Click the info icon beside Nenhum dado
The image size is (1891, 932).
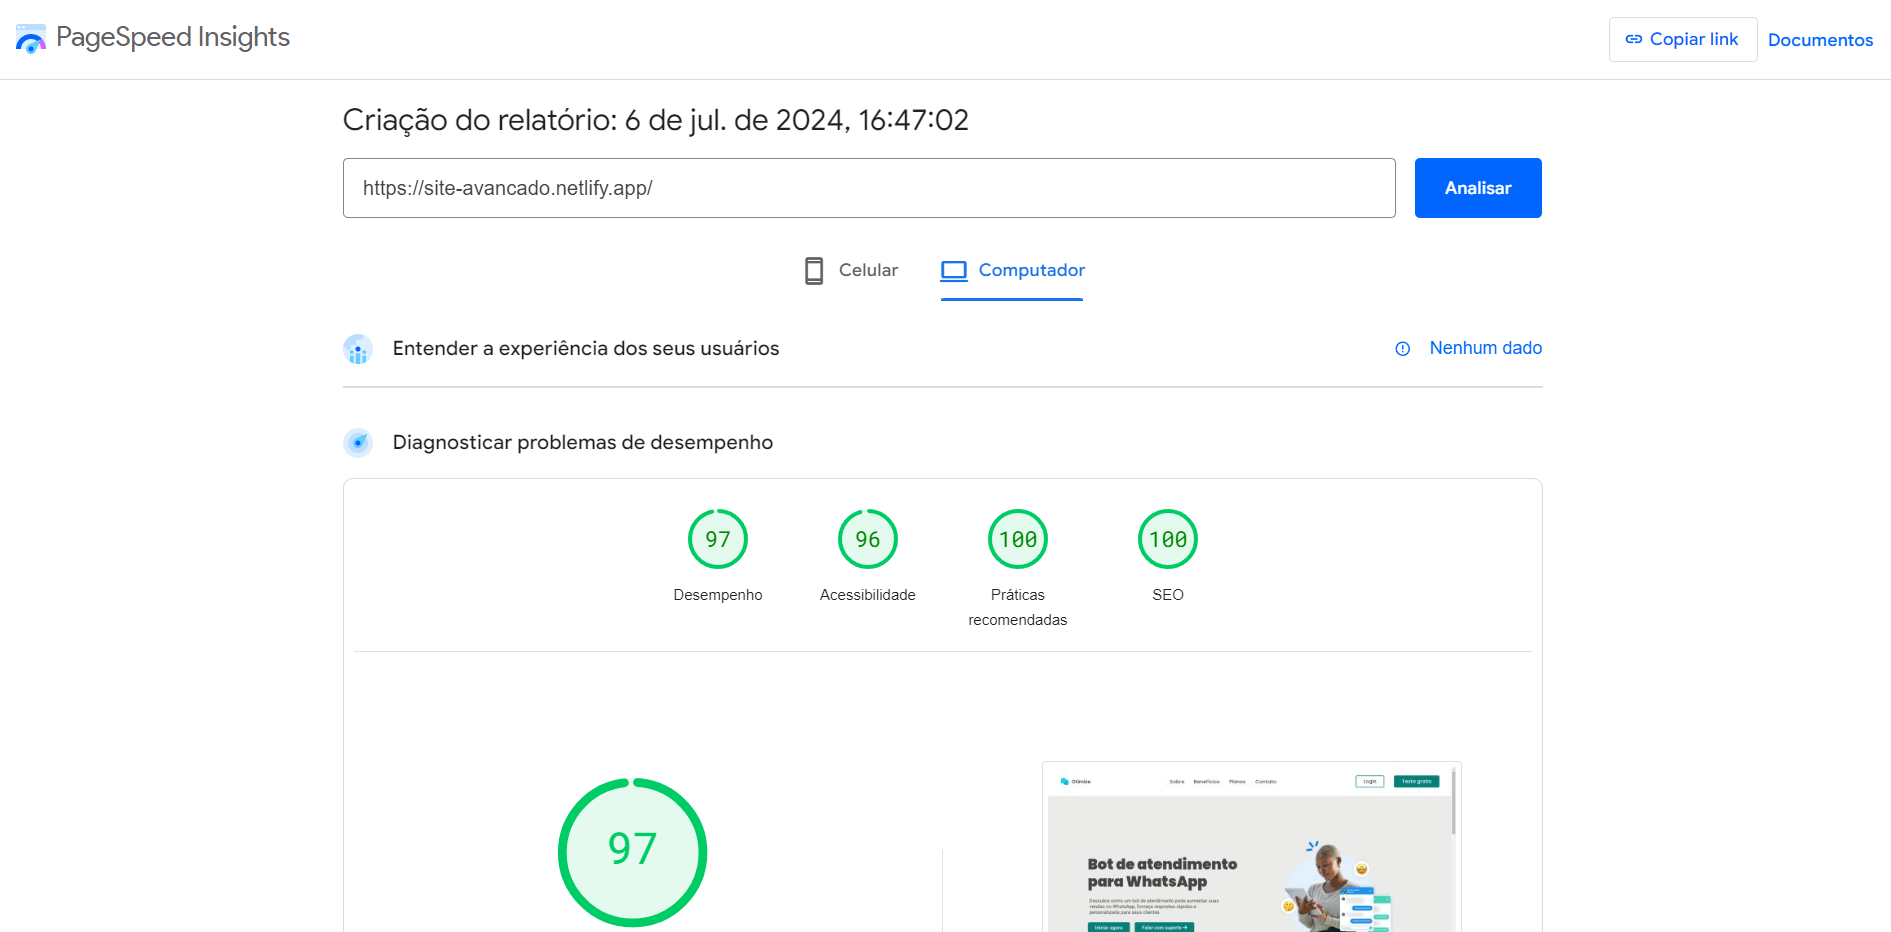tap(1402, 349)
